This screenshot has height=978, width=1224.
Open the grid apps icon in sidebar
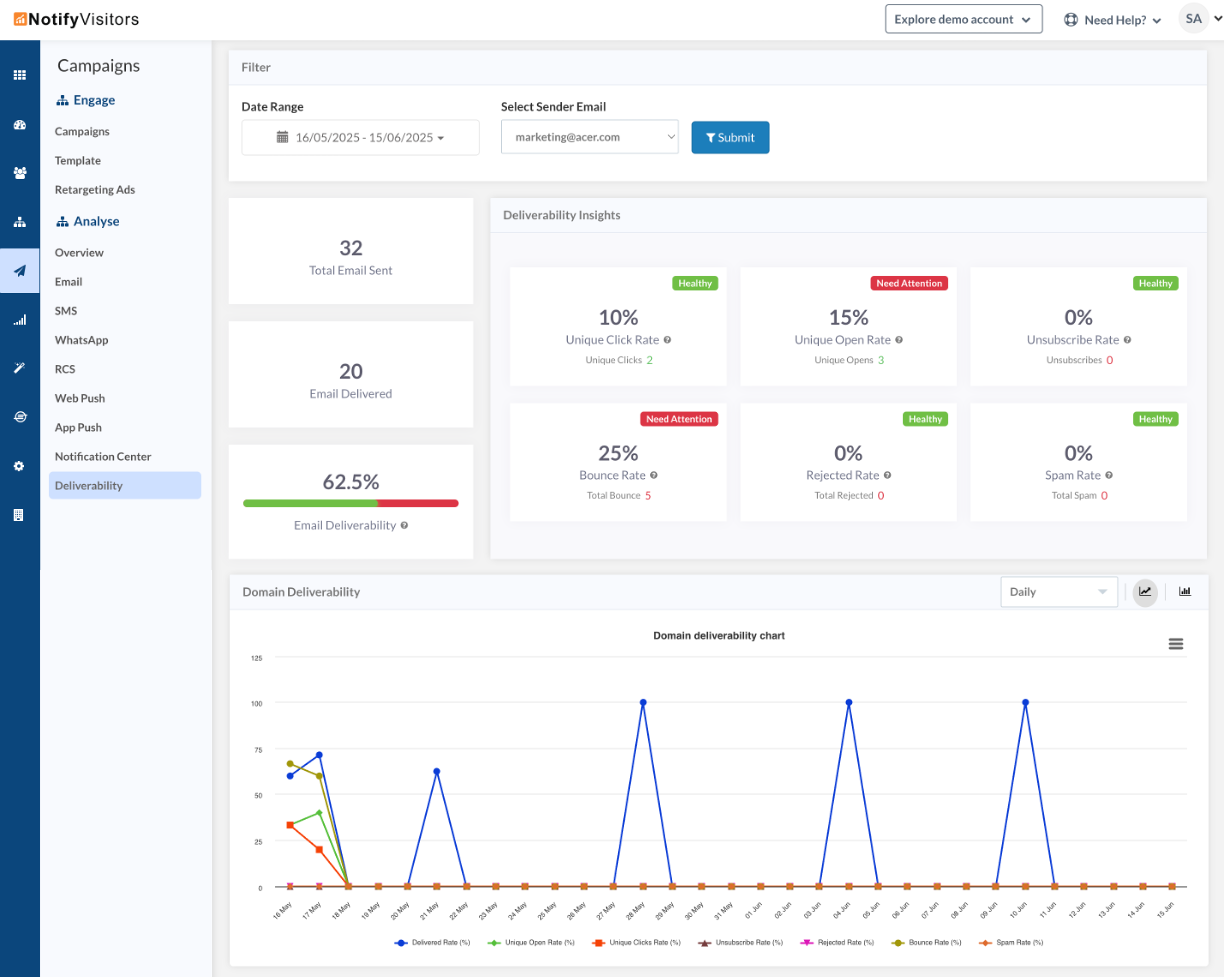click(x=19, y=75)
